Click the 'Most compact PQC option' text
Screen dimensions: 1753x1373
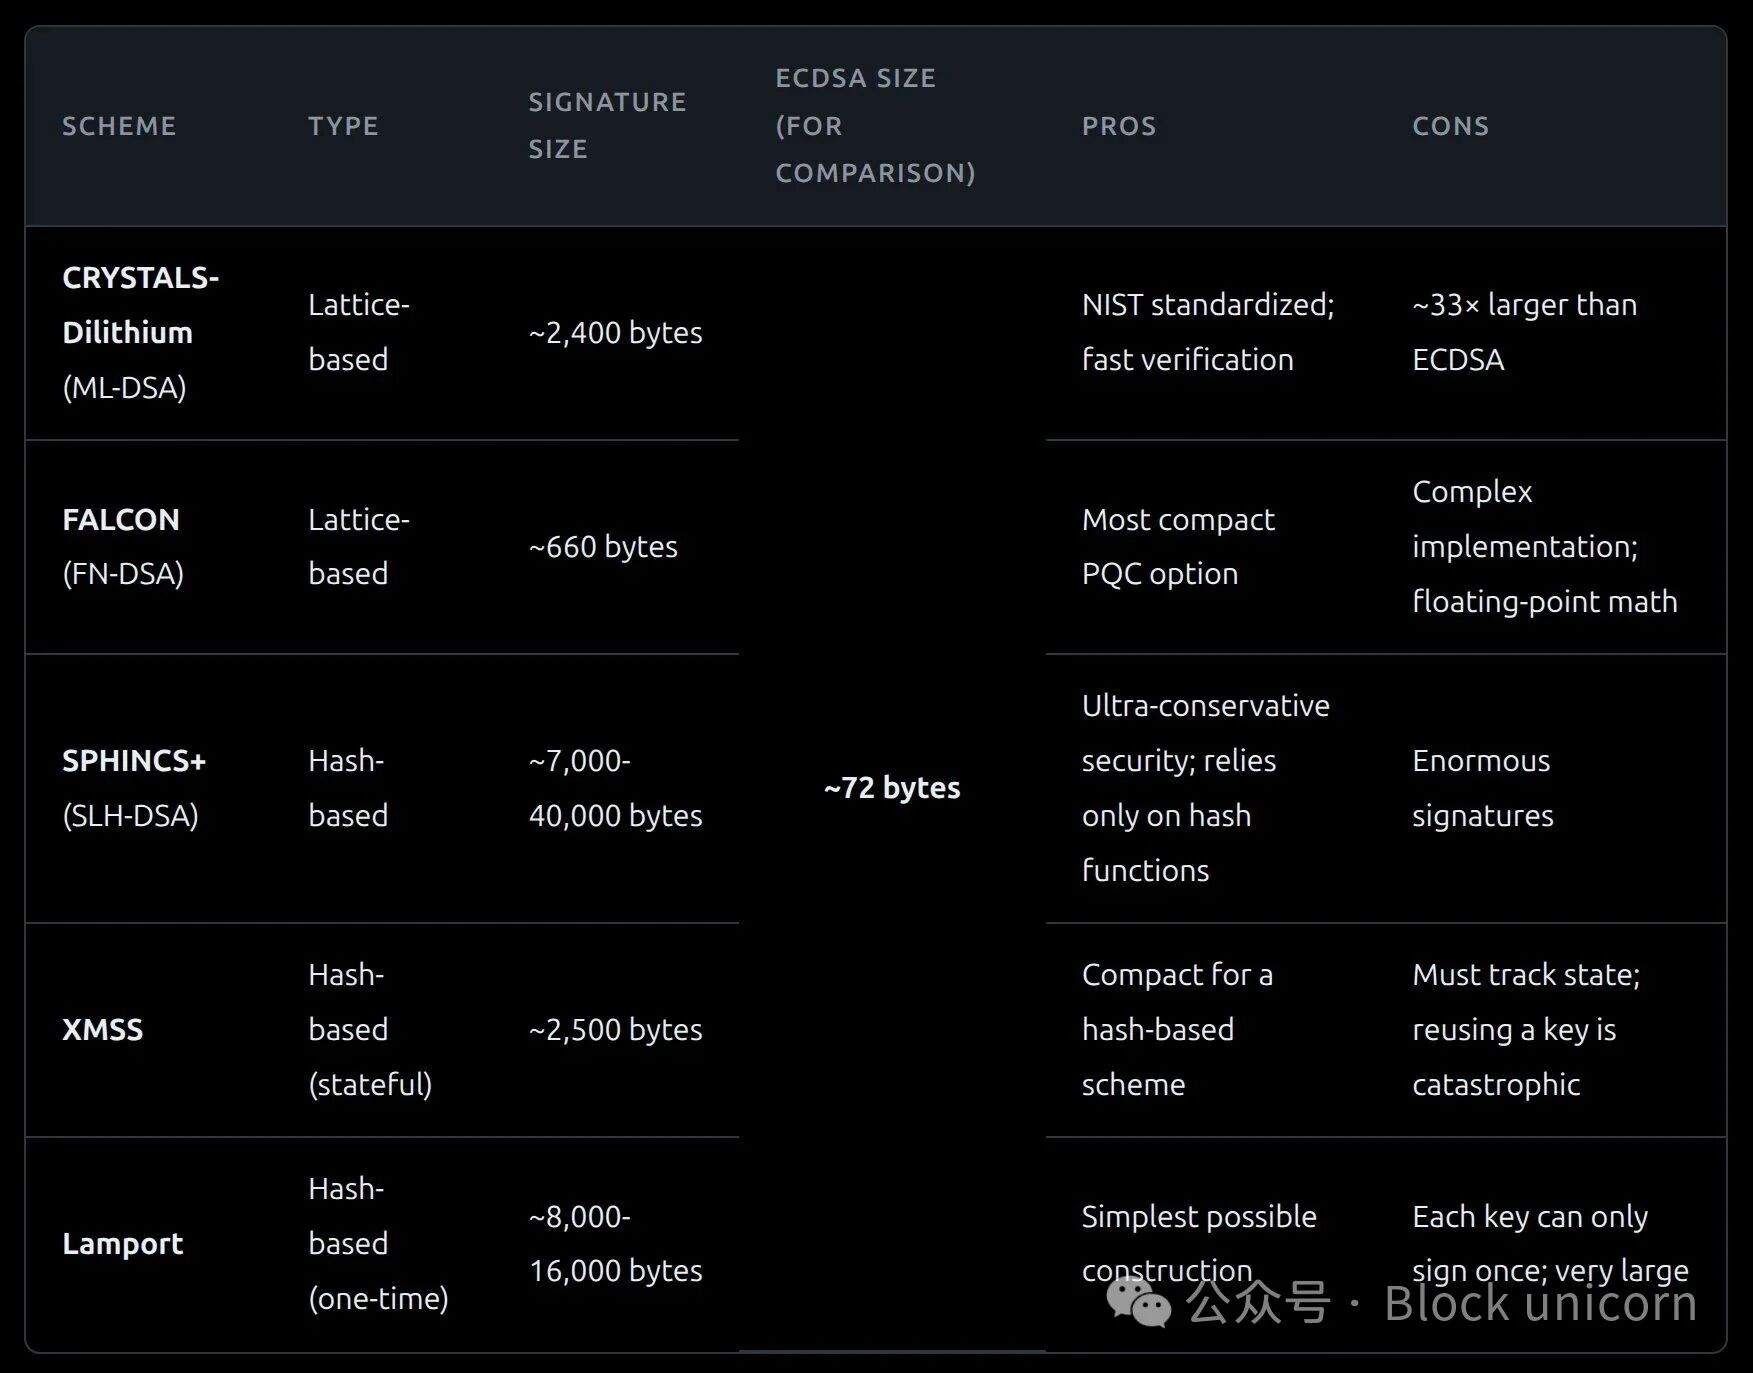click(1177, 546)
